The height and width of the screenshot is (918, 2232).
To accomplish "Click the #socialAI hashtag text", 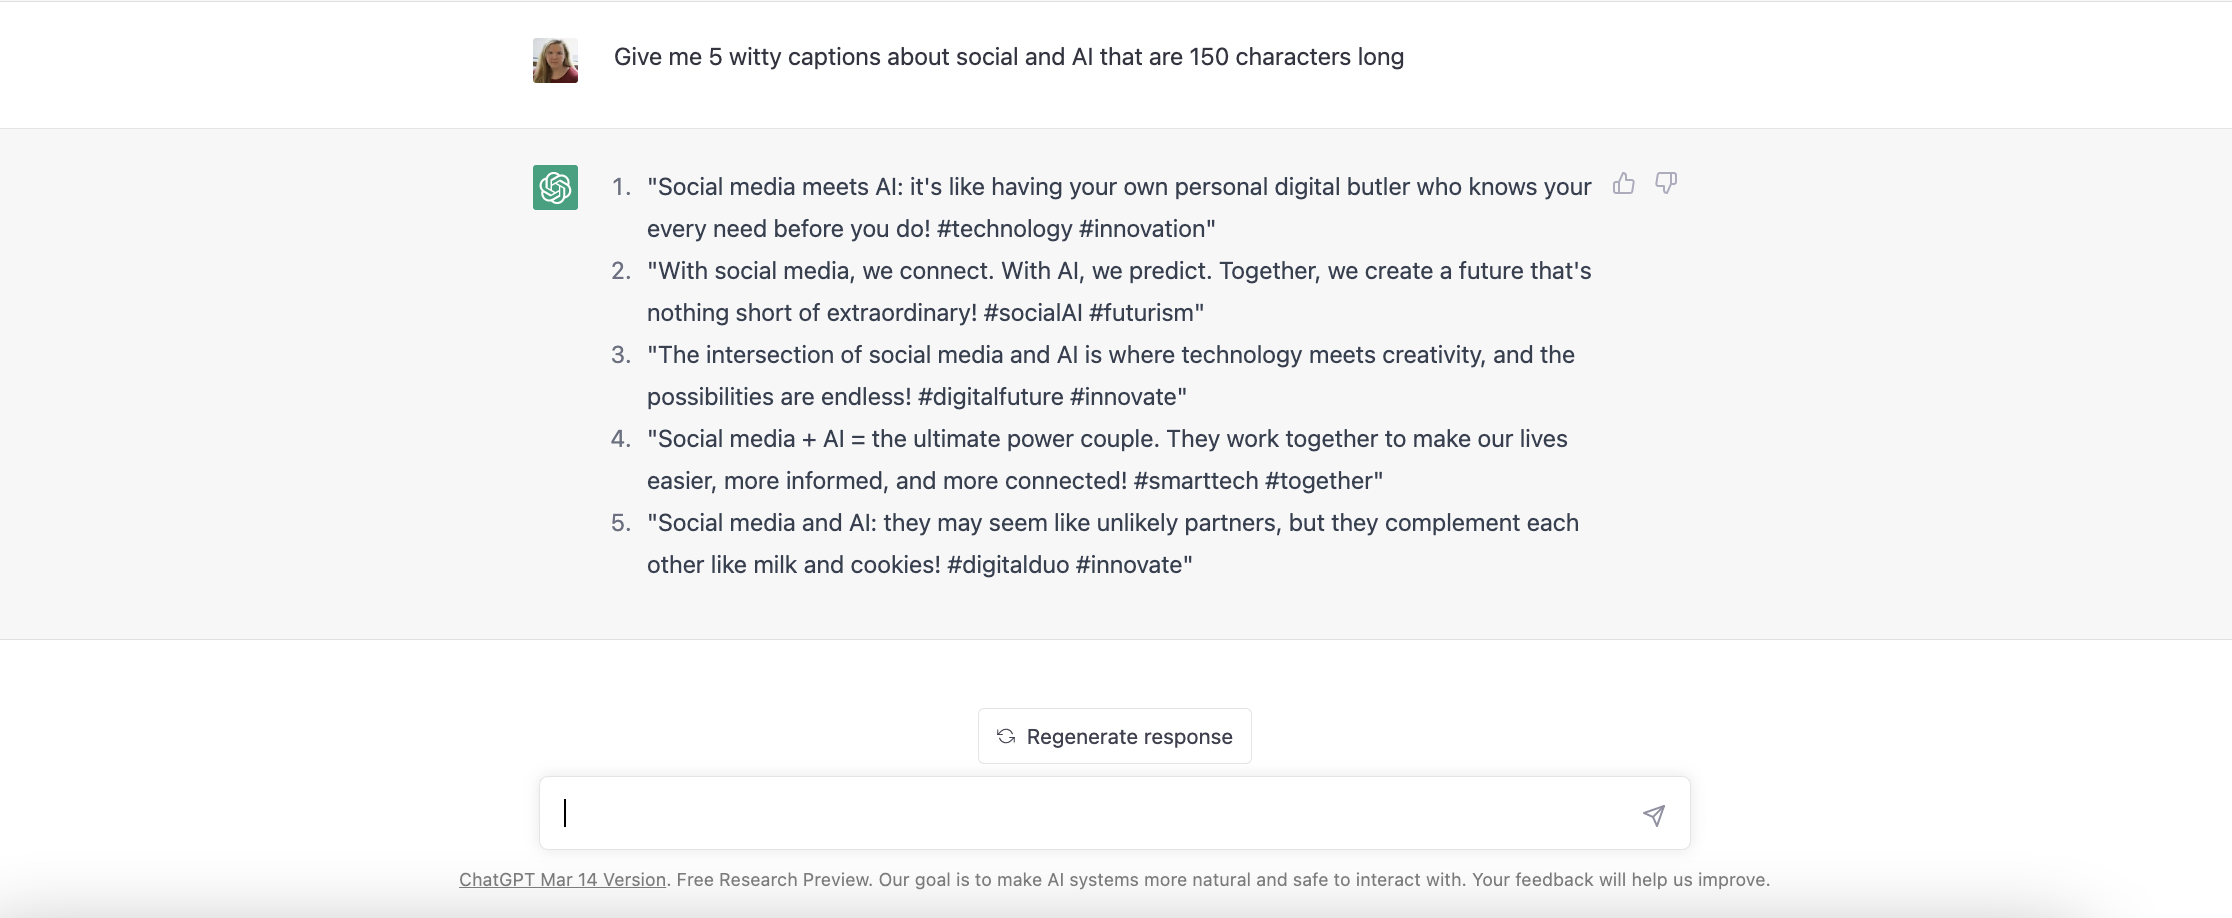I will point(1032,313).
